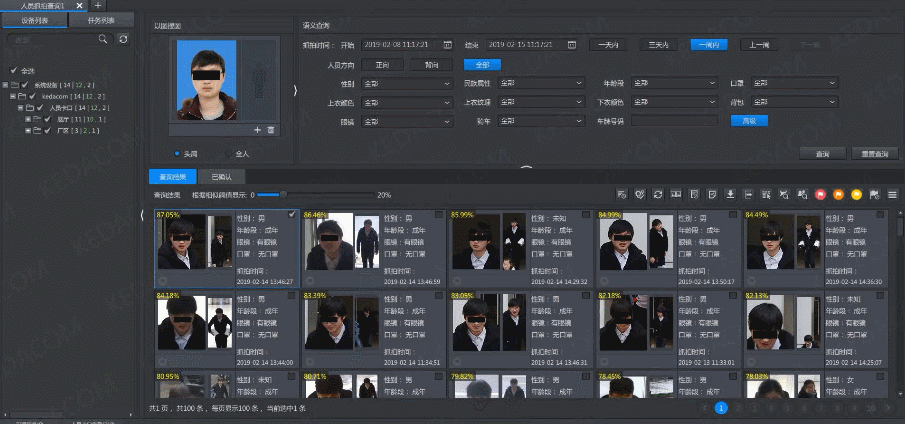
Task: Click the orange flag marker icon
Action: click(x=838, y=195)
